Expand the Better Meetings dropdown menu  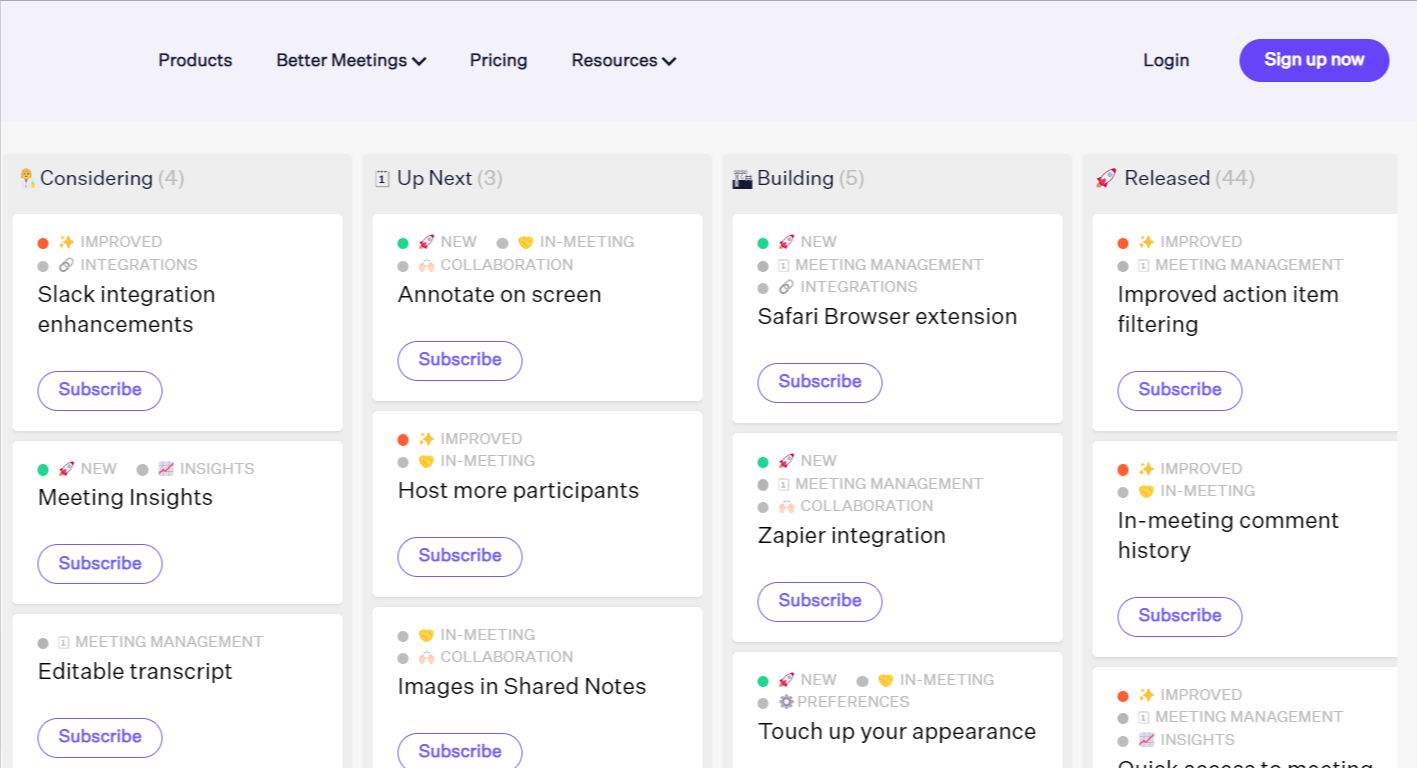coord(351,60)
